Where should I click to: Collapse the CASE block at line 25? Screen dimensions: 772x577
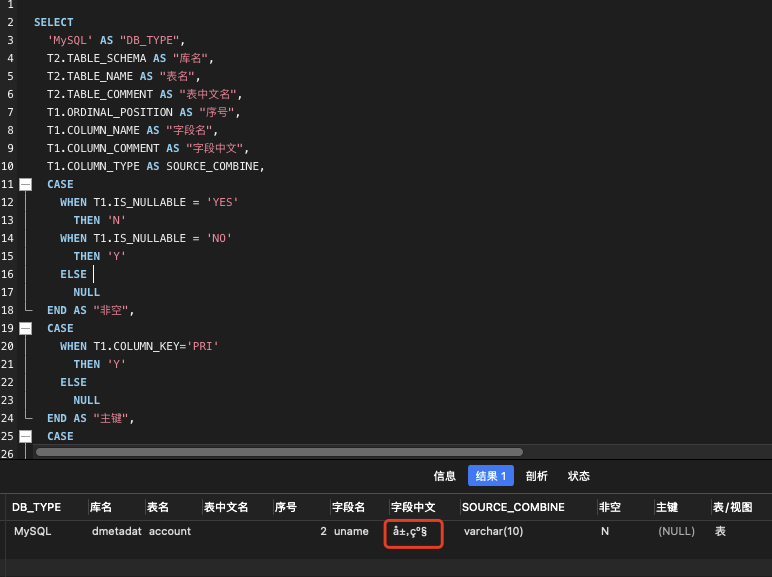pyautogui.click(x=26, y=436)
